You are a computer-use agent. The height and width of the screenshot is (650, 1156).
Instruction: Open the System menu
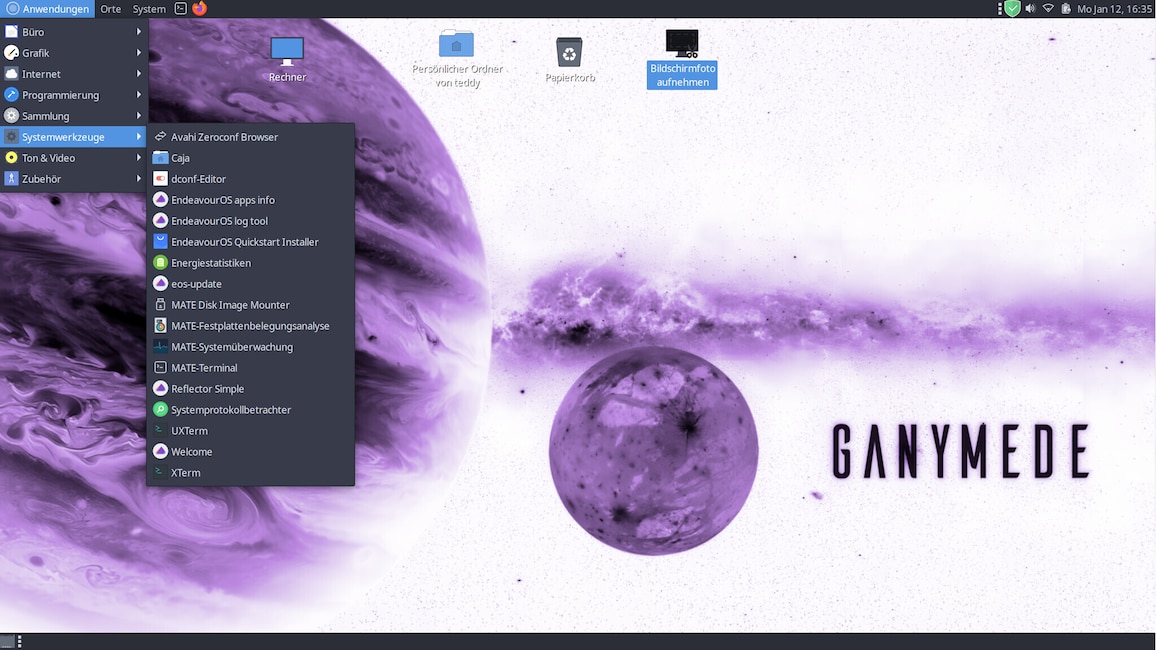pos(149,9)
